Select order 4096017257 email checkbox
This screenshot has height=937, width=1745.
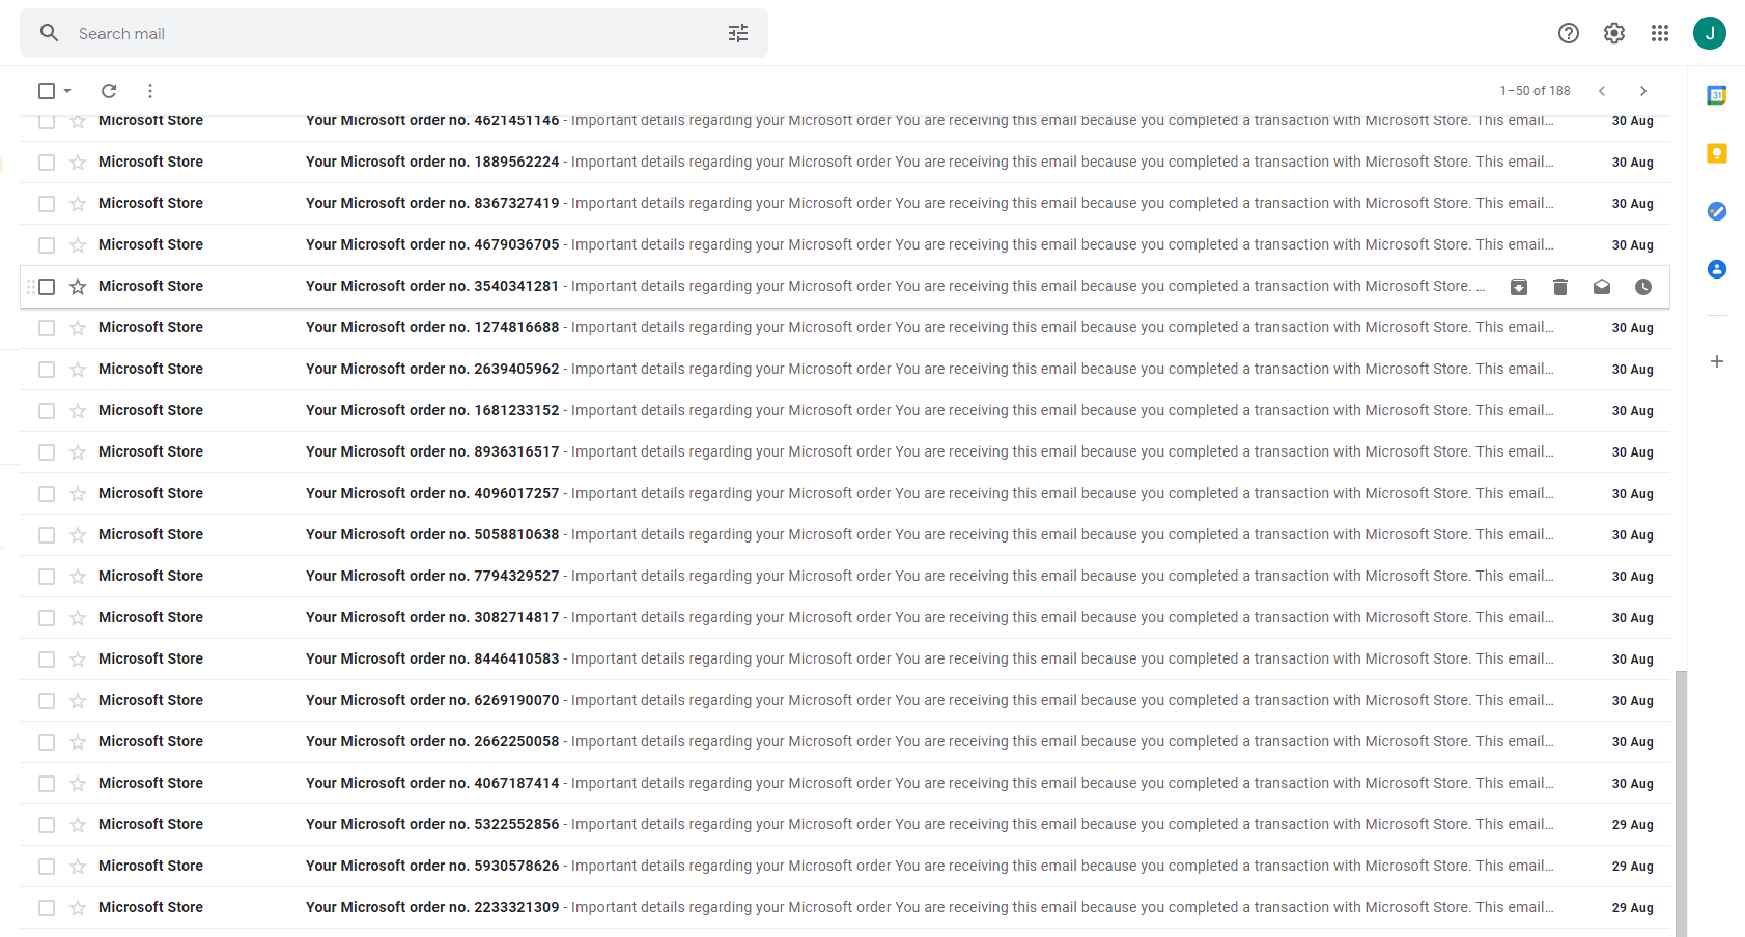click(46, 494)
